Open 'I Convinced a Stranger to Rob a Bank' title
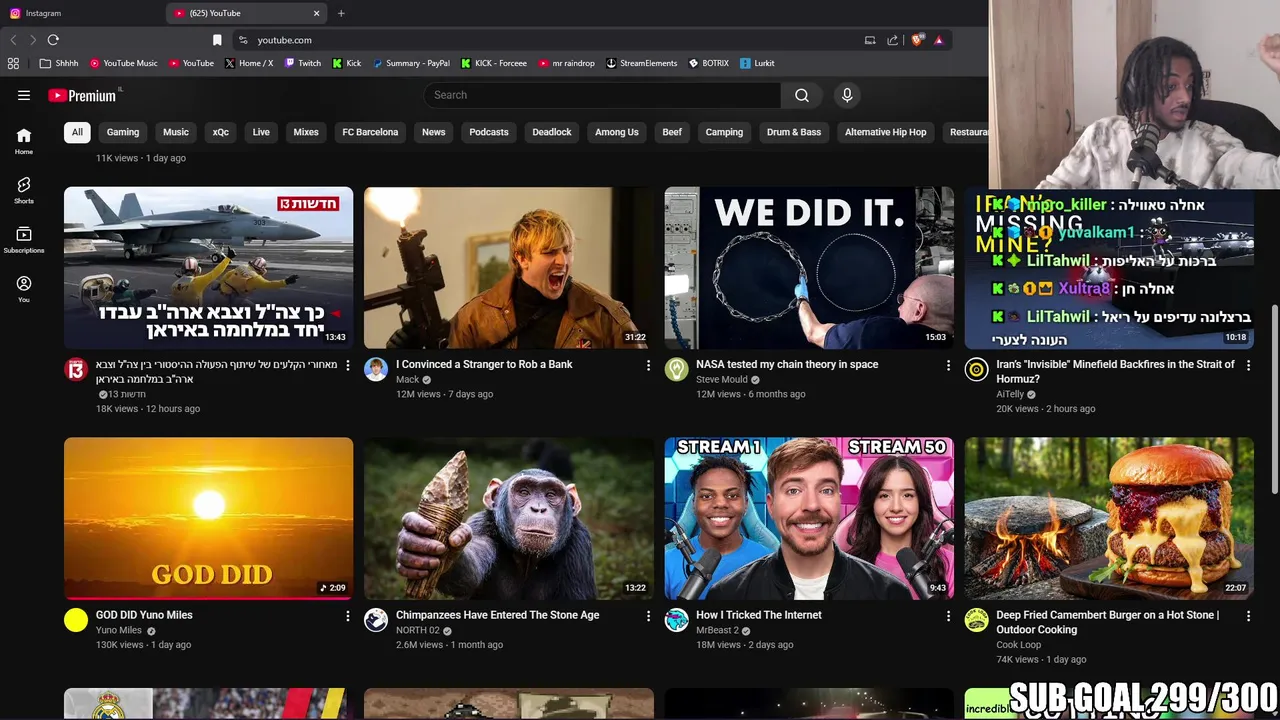Viewport: 1280px width, 720px height. (484, 365)
